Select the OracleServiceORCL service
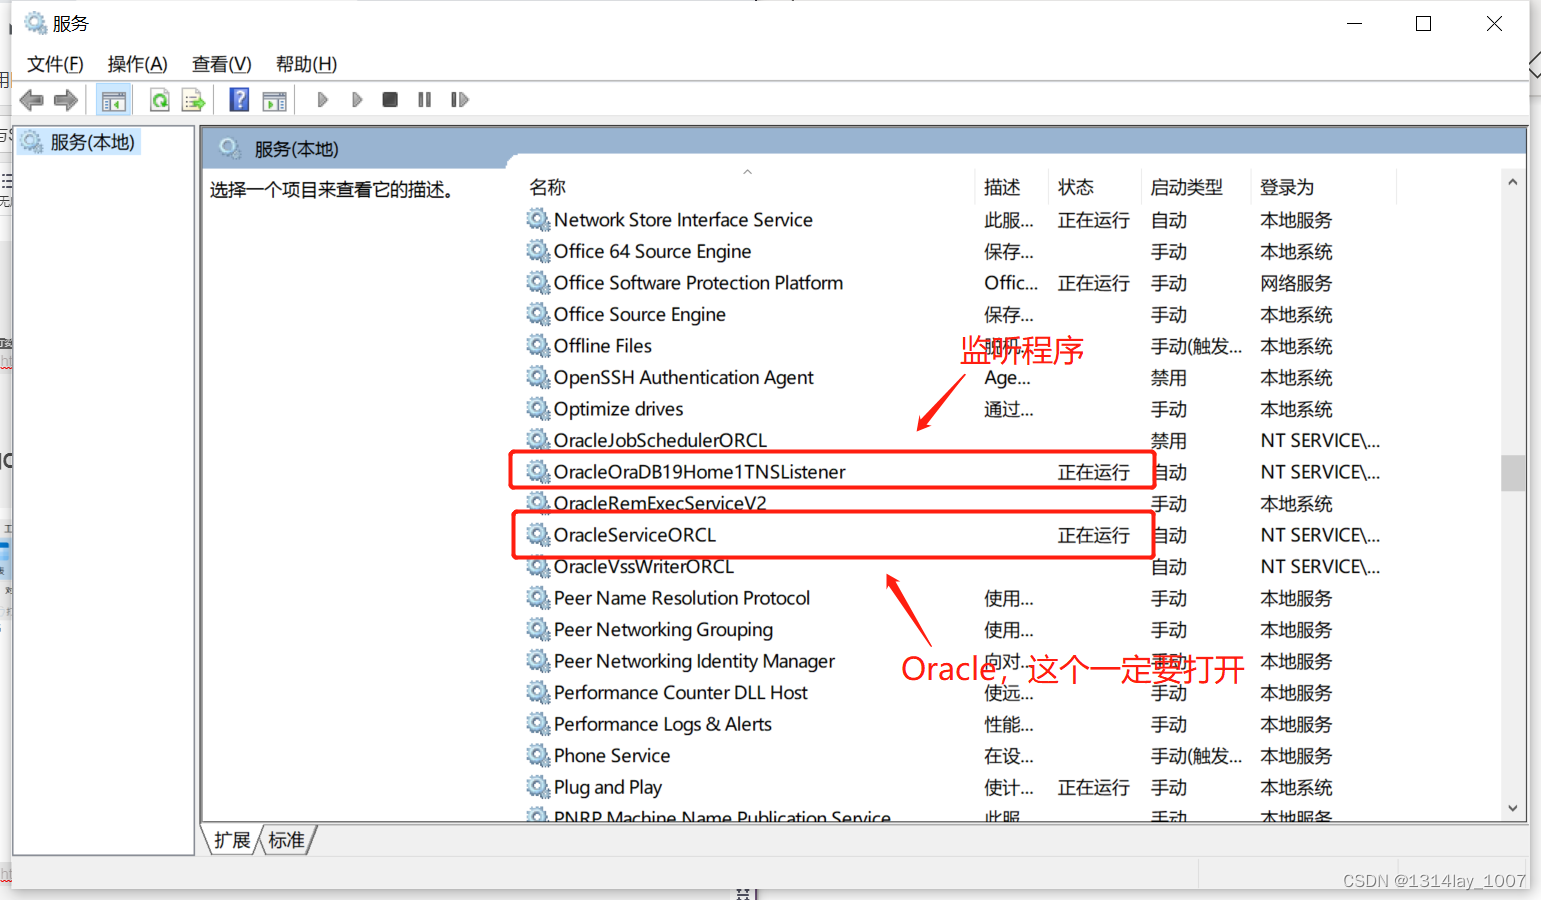Image resolution: width=1541 pixels, height=900 pixels. click(634, 535)
